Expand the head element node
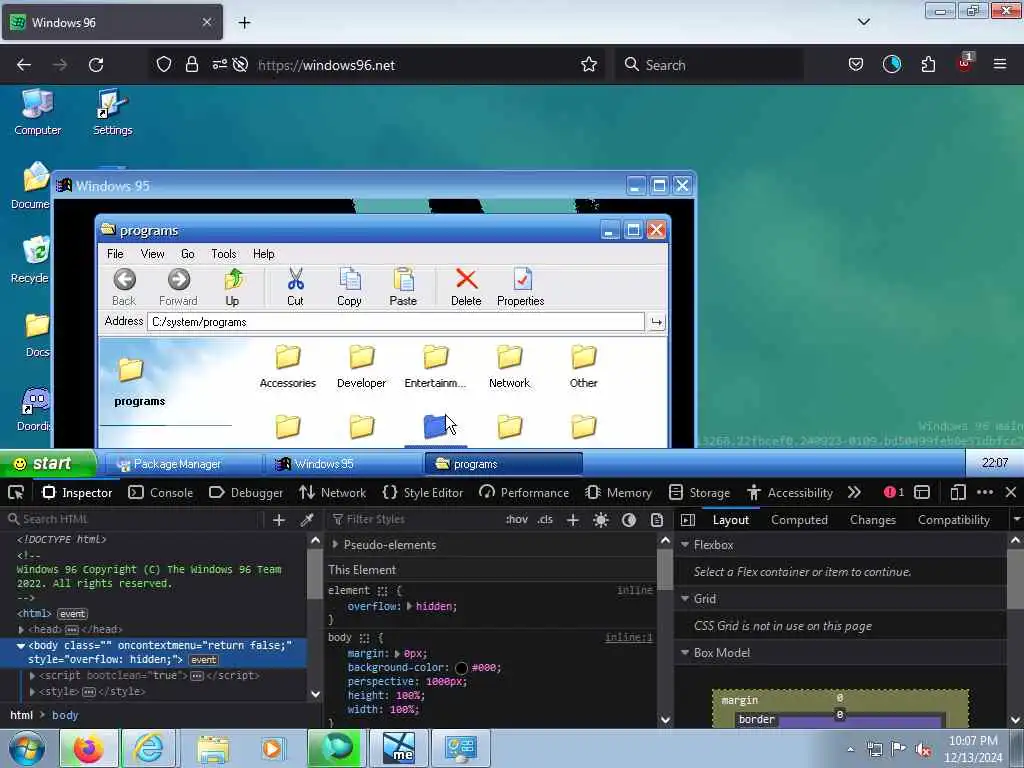The image size is (1024, 768). tap(22, 630)
